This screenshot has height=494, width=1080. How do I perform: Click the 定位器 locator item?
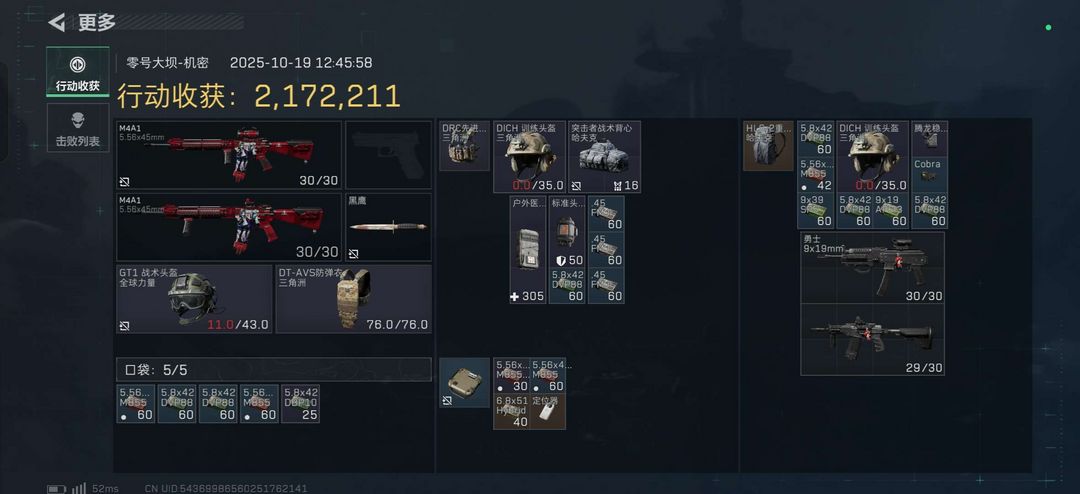click(x=548, y=411)
